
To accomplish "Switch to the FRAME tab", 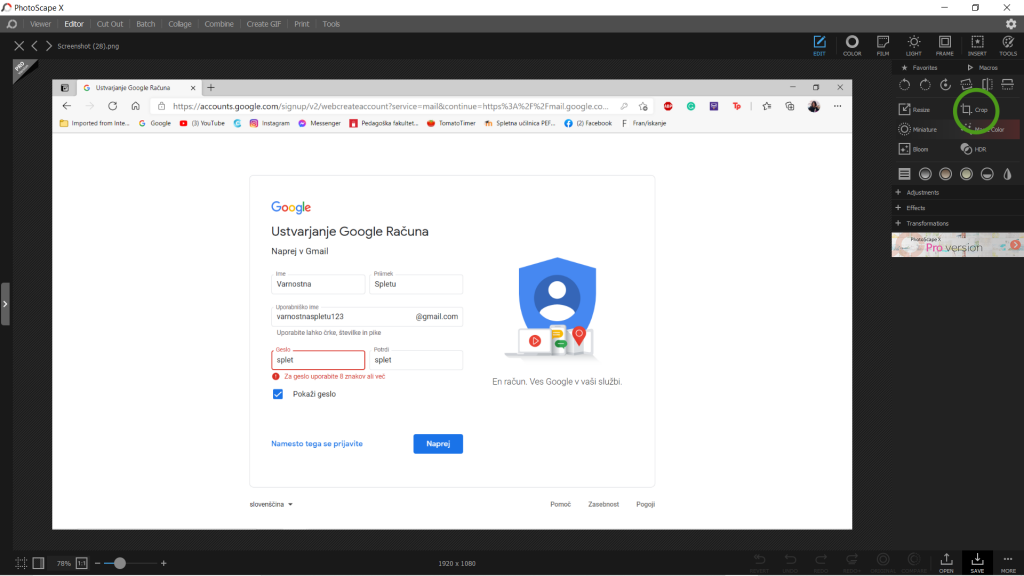I will 945,46.
